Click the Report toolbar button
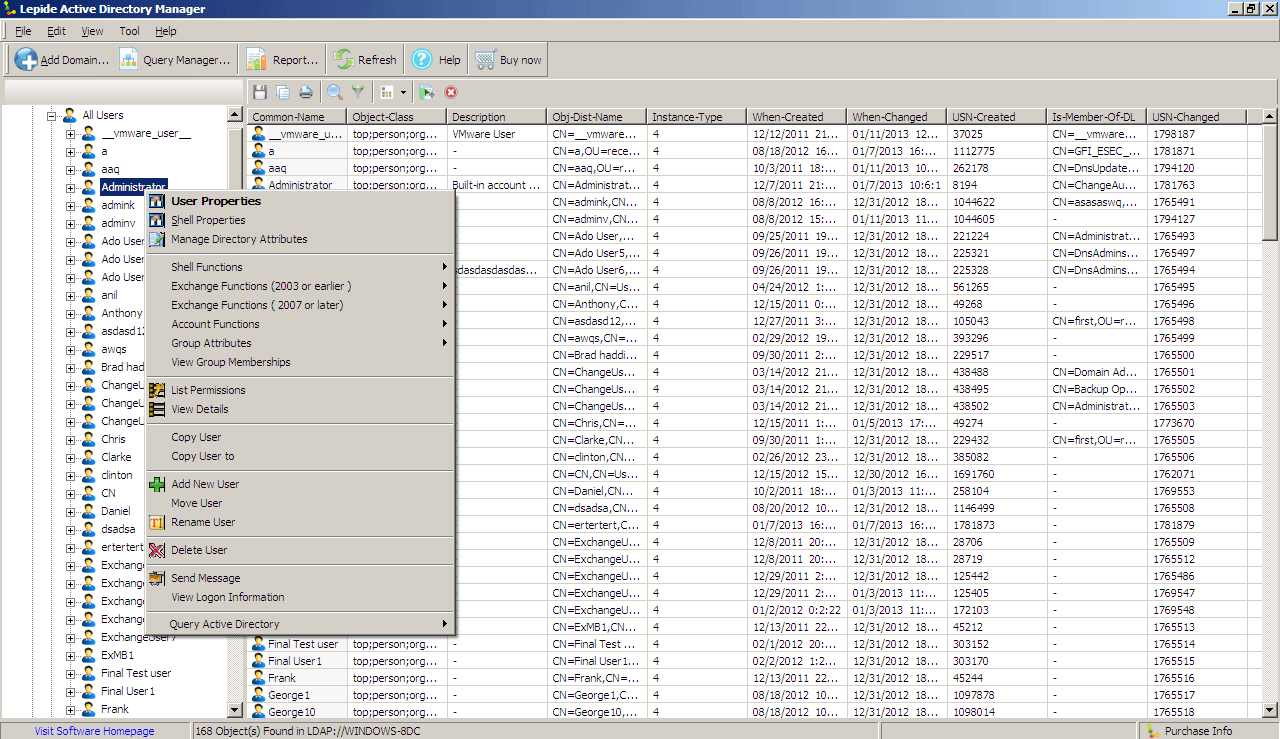This screenshot has width=1280, height=739. (283, 60)
